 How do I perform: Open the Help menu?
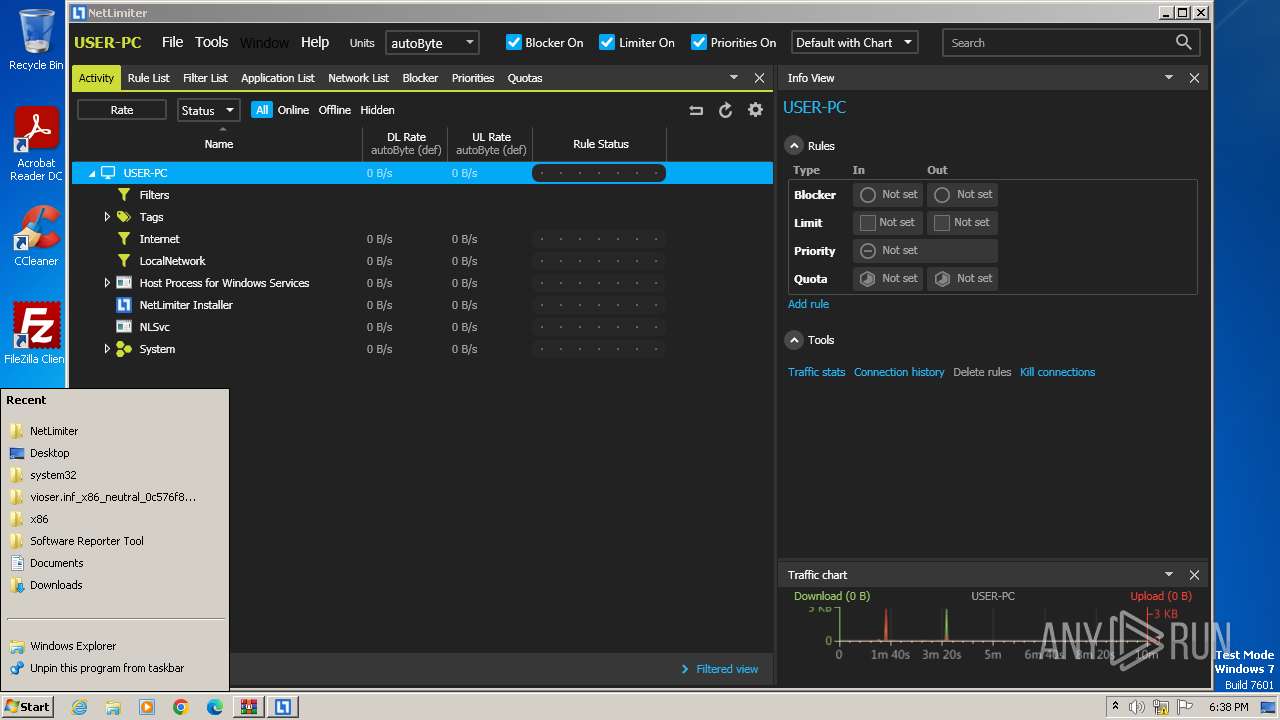pyautogui.click(x=315, y=42)
